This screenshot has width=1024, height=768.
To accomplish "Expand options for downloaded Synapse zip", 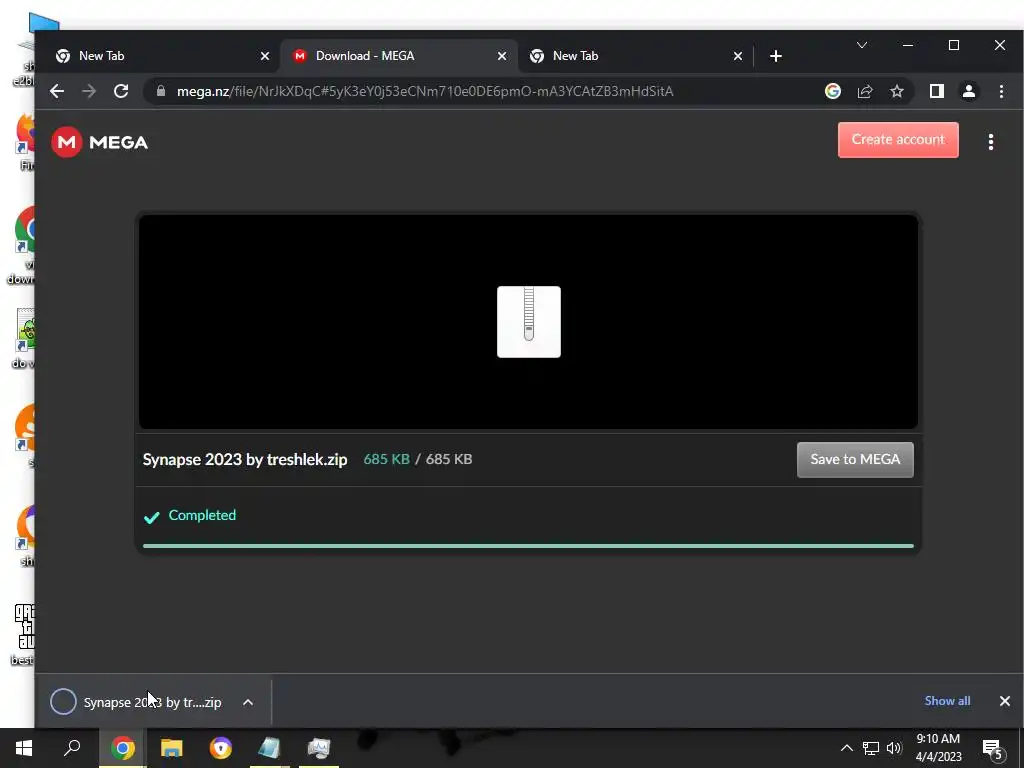I will [x=248, y=702].
